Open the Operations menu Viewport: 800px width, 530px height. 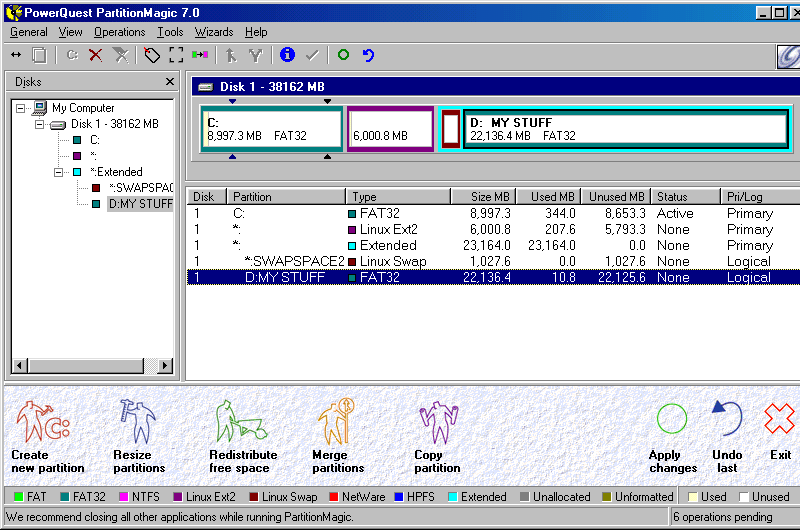(x=119, y=32)
